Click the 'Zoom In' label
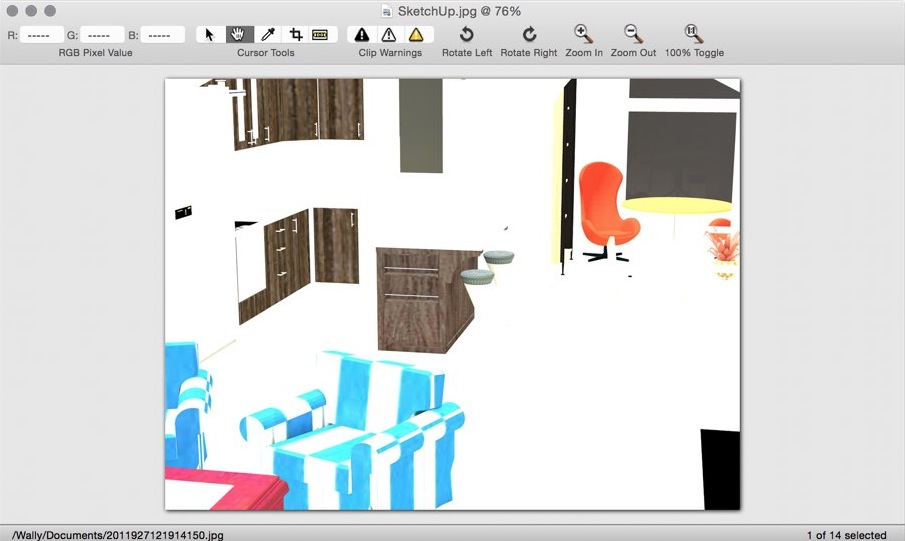 pyautogui.click(x=584, y=53)
